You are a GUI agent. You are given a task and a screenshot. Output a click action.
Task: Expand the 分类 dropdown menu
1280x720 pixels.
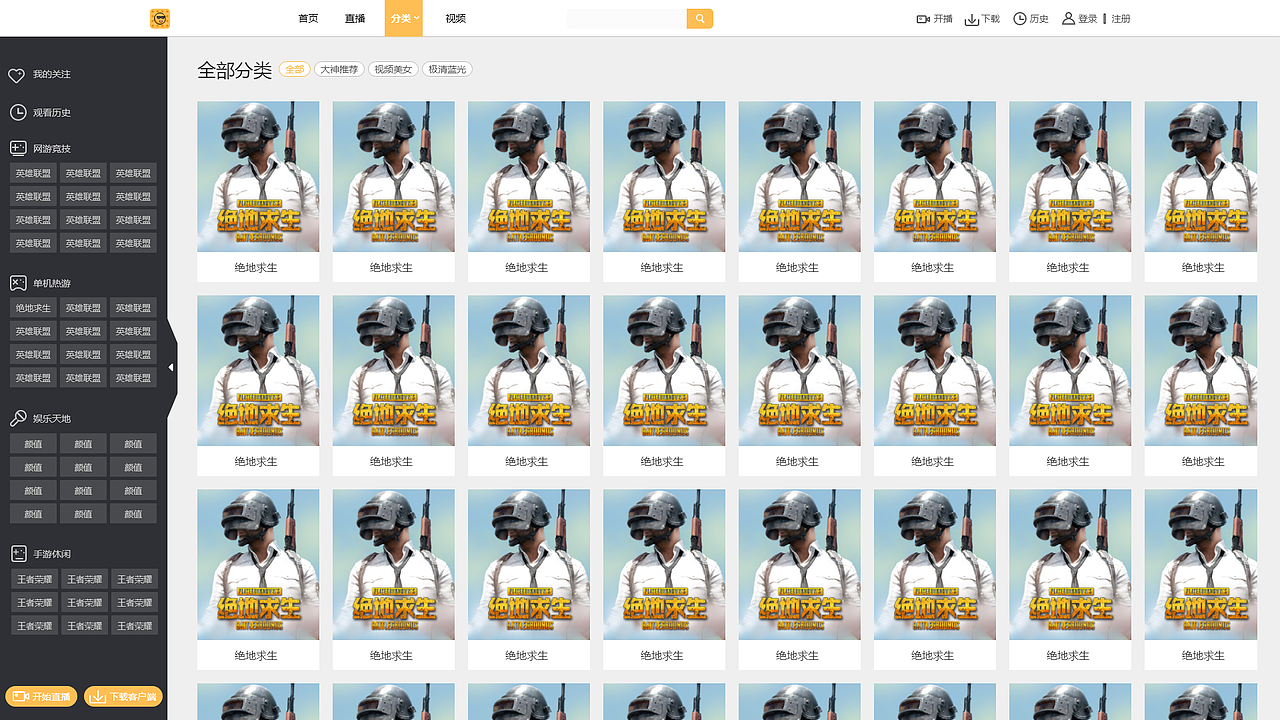pyautogui.click(x=404, y=18)
